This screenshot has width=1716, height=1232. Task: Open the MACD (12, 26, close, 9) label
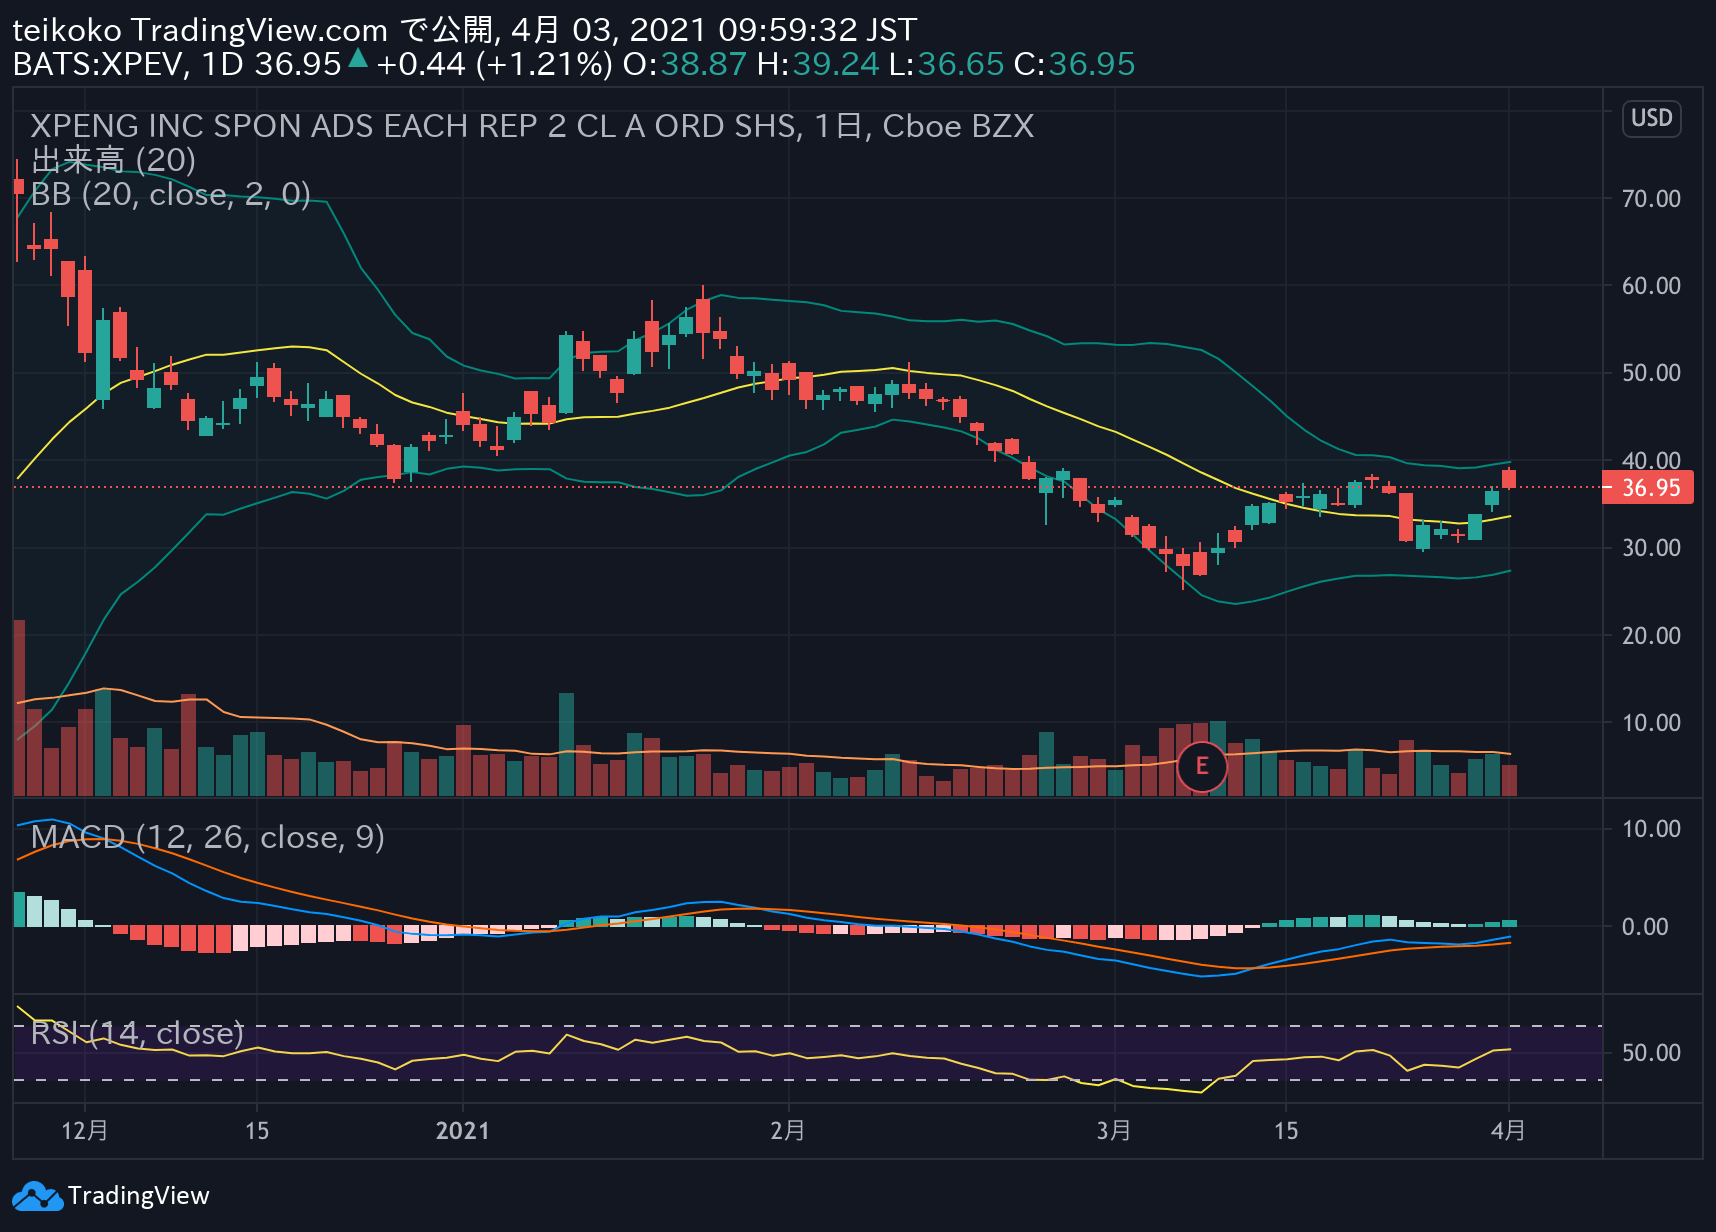[208, 837]
